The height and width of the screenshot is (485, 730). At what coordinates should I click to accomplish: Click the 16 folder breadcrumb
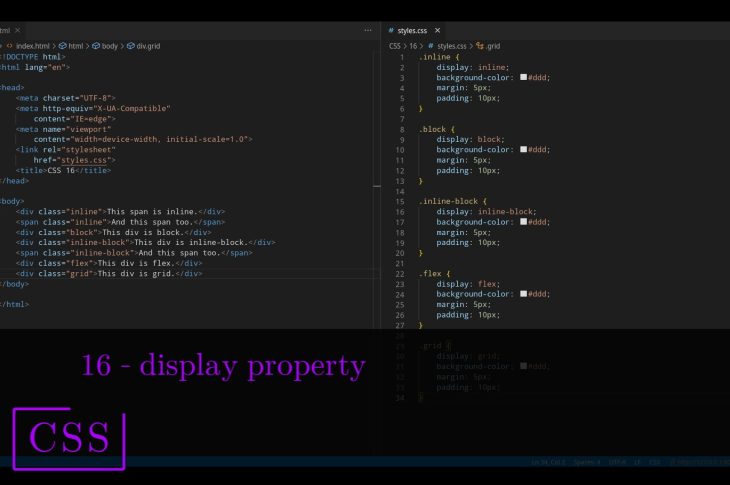tap(411, 46)
